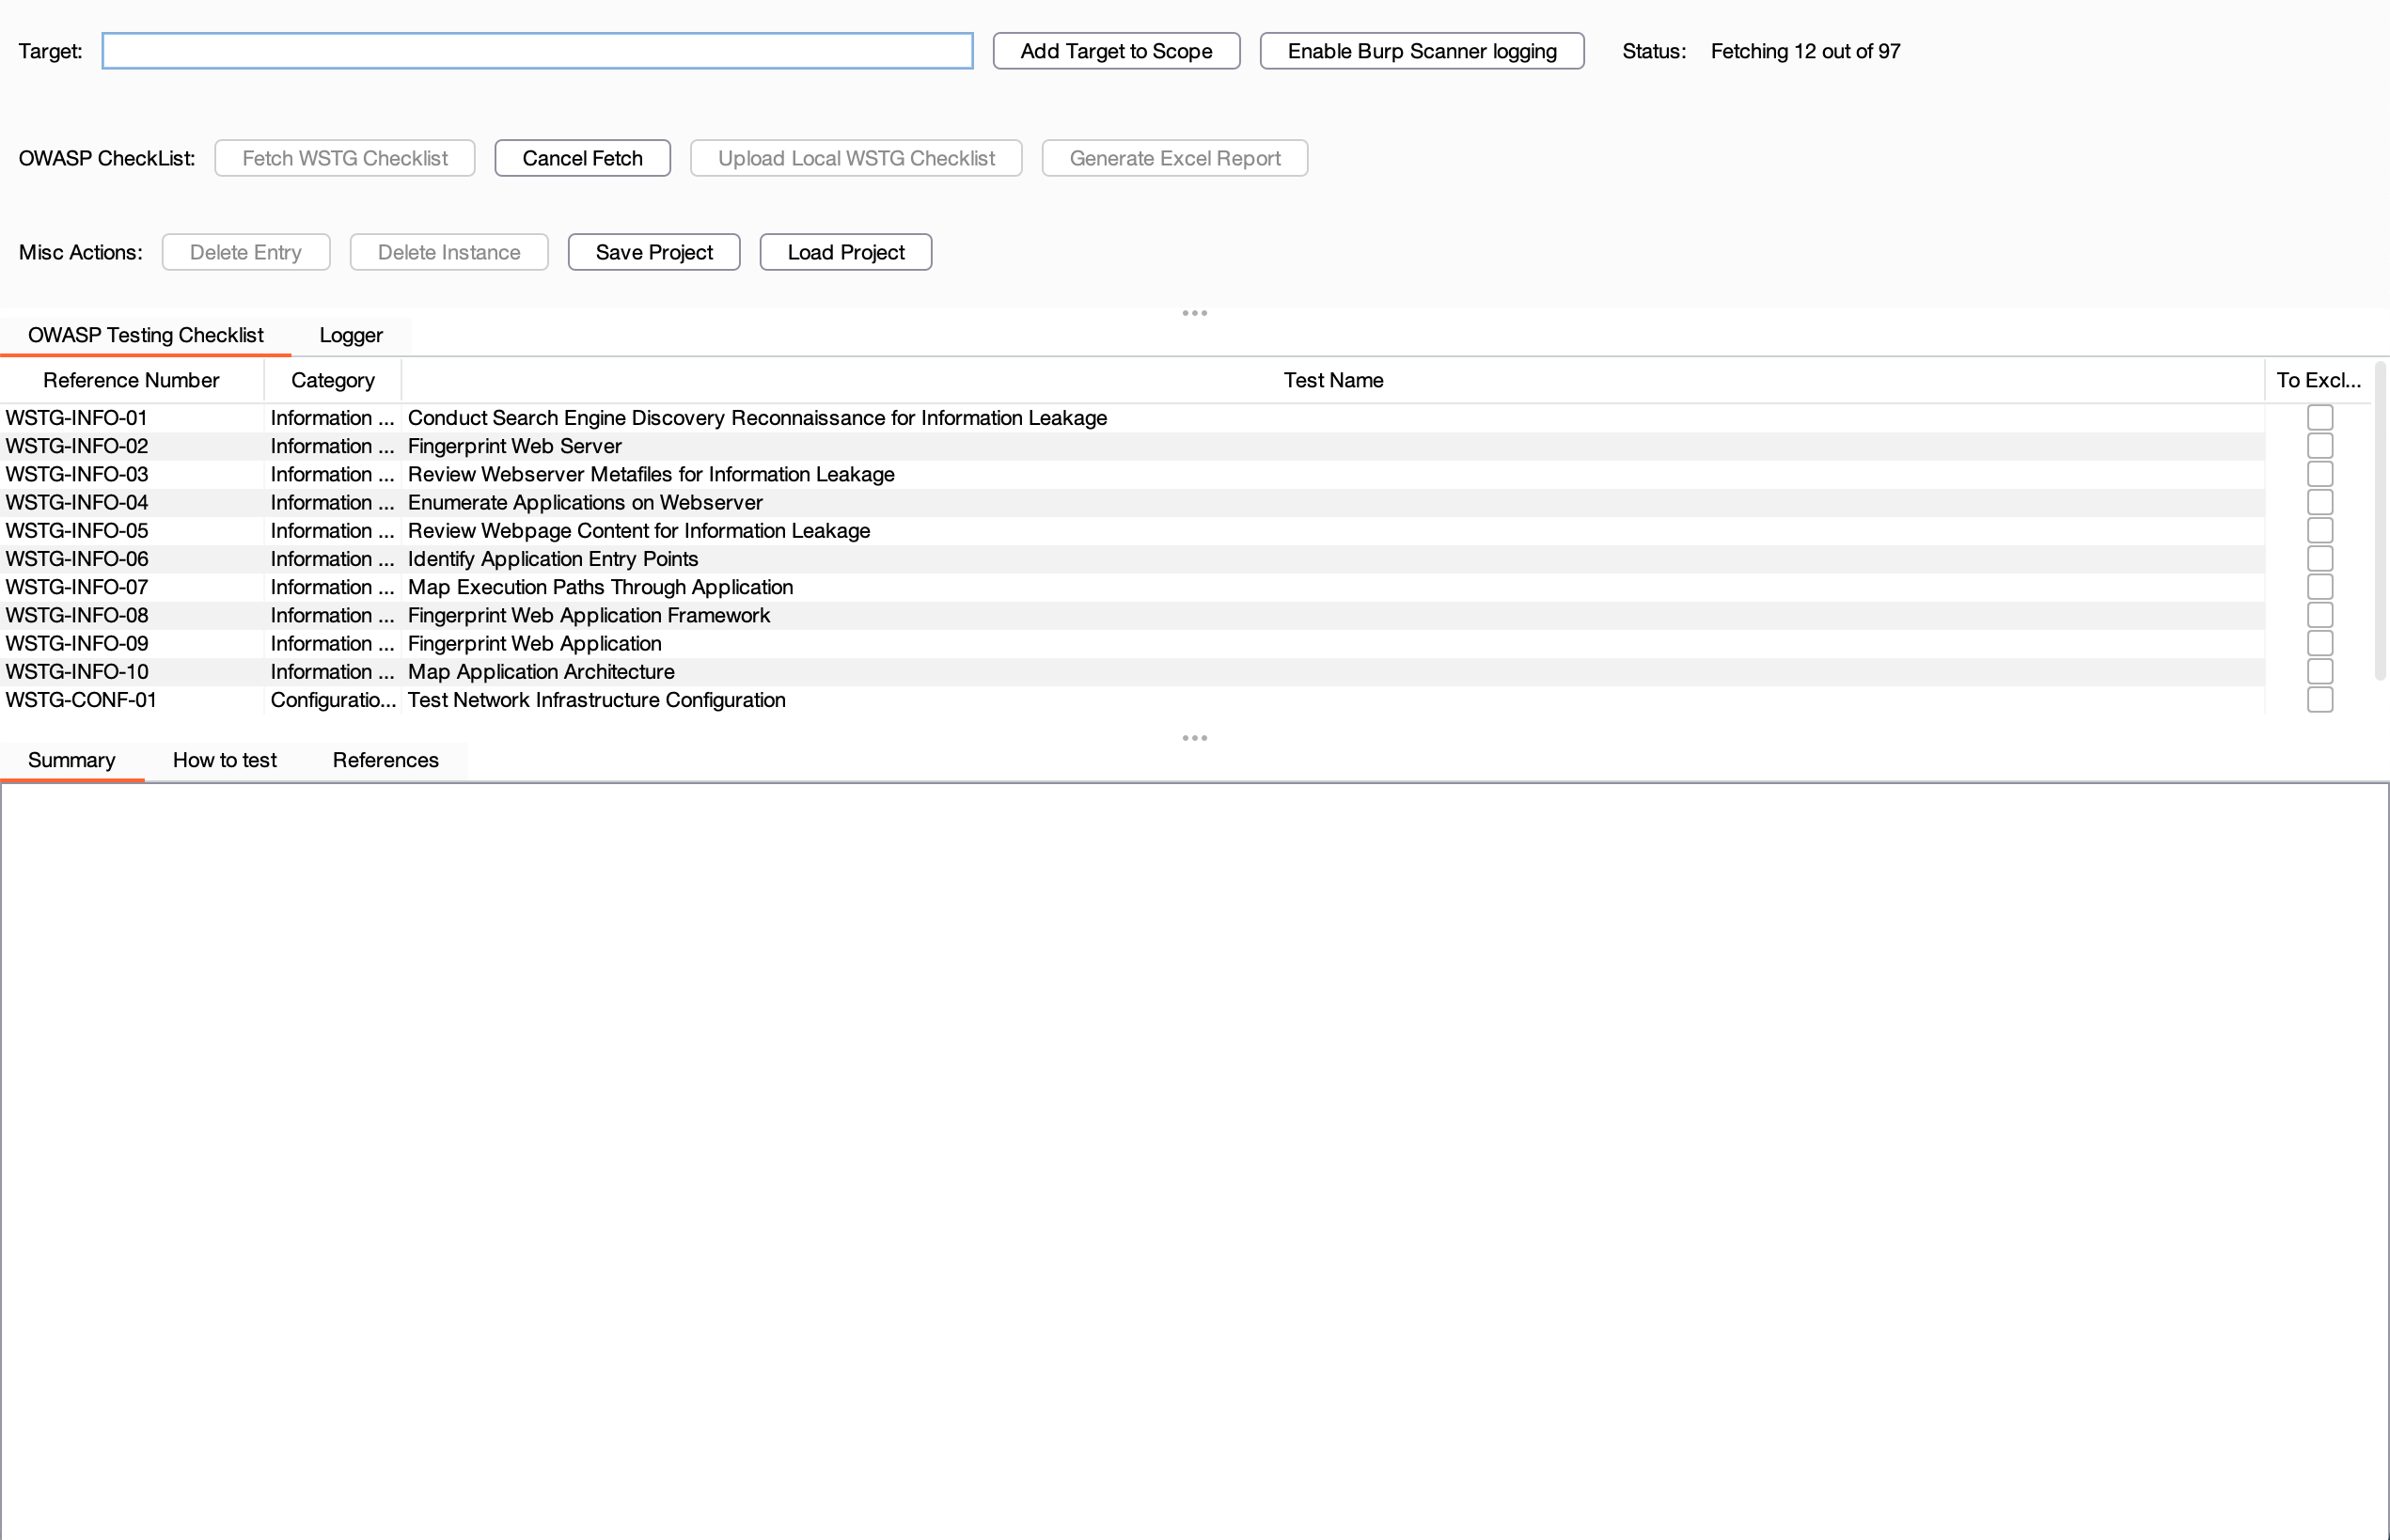The width and height of the screenshot is (2390, 1540).
Task: Select the Summary tab
Action: tap(72, 760)
